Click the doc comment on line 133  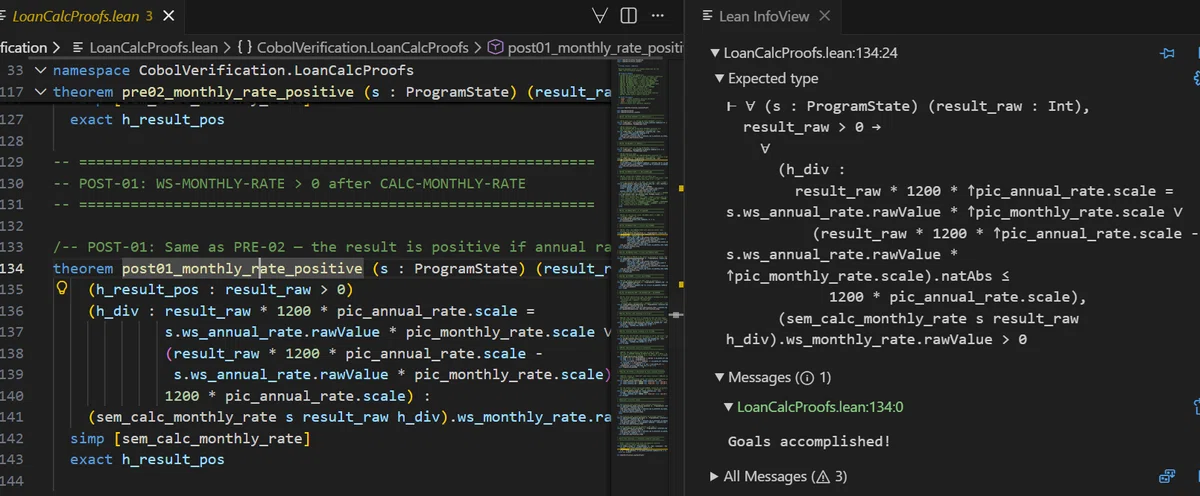pos(332,247)
